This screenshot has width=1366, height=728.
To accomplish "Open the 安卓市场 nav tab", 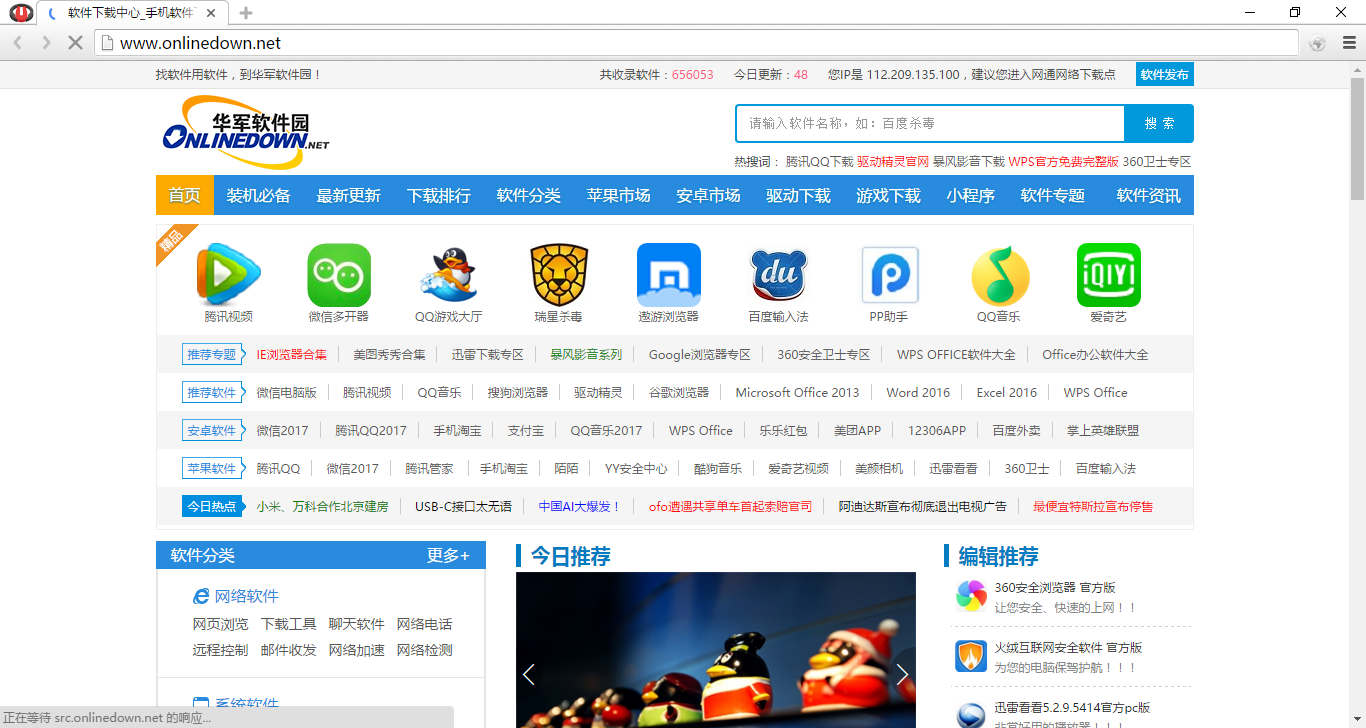I will click(x=709, y=195).
